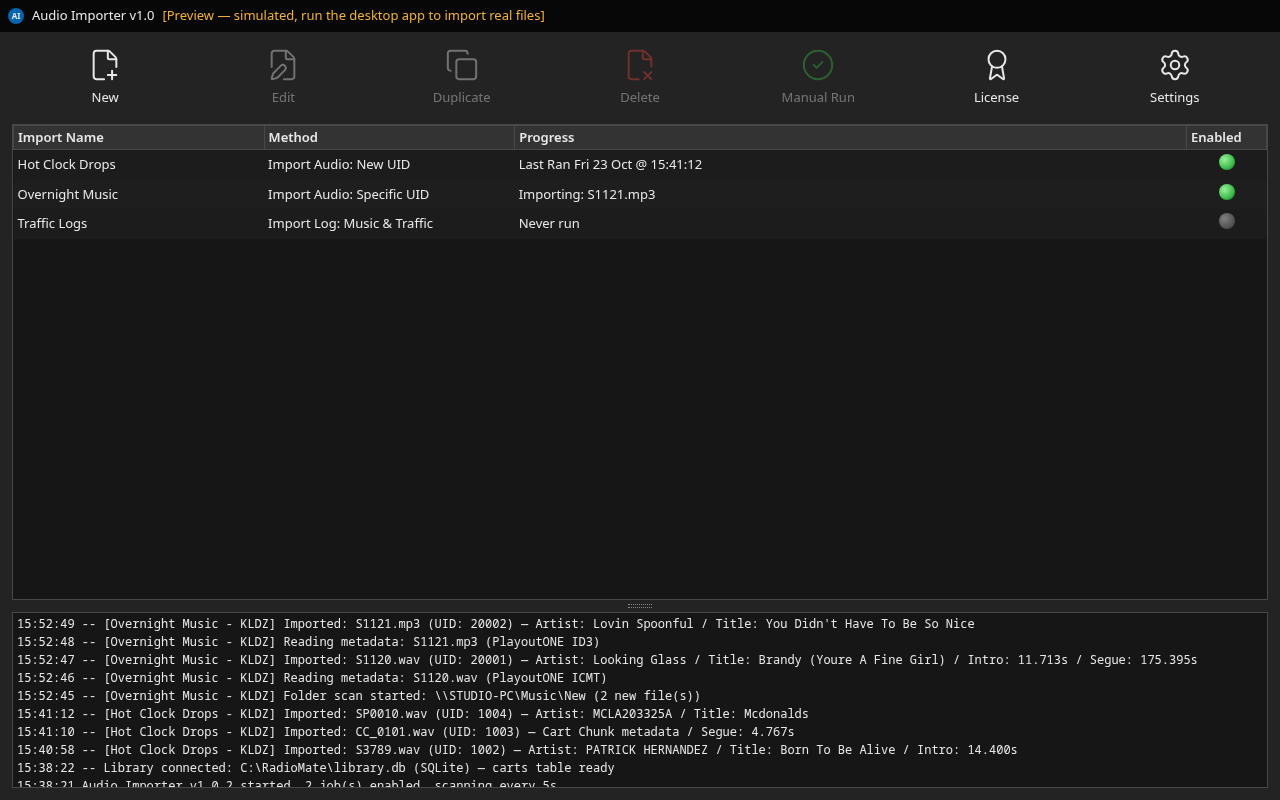Sort by the Enabled column header
The width and height of the screenshot is (1280, 800).
1227,137
